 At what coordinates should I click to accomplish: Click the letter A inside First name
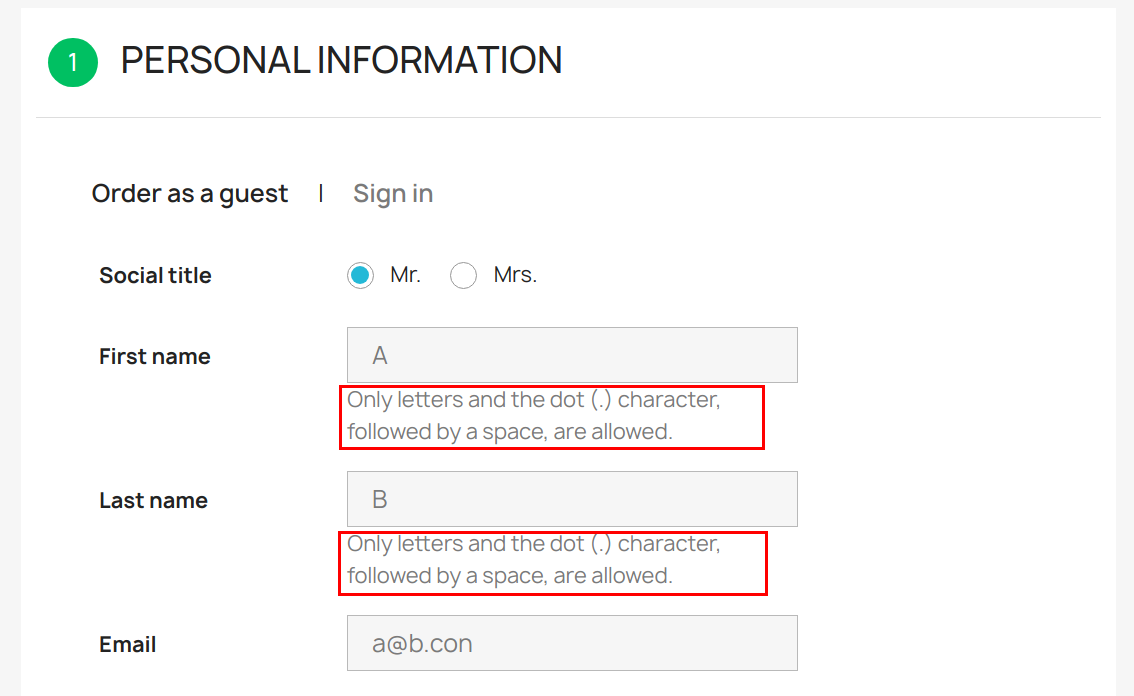pyautogui.click(x=380, y=356)
